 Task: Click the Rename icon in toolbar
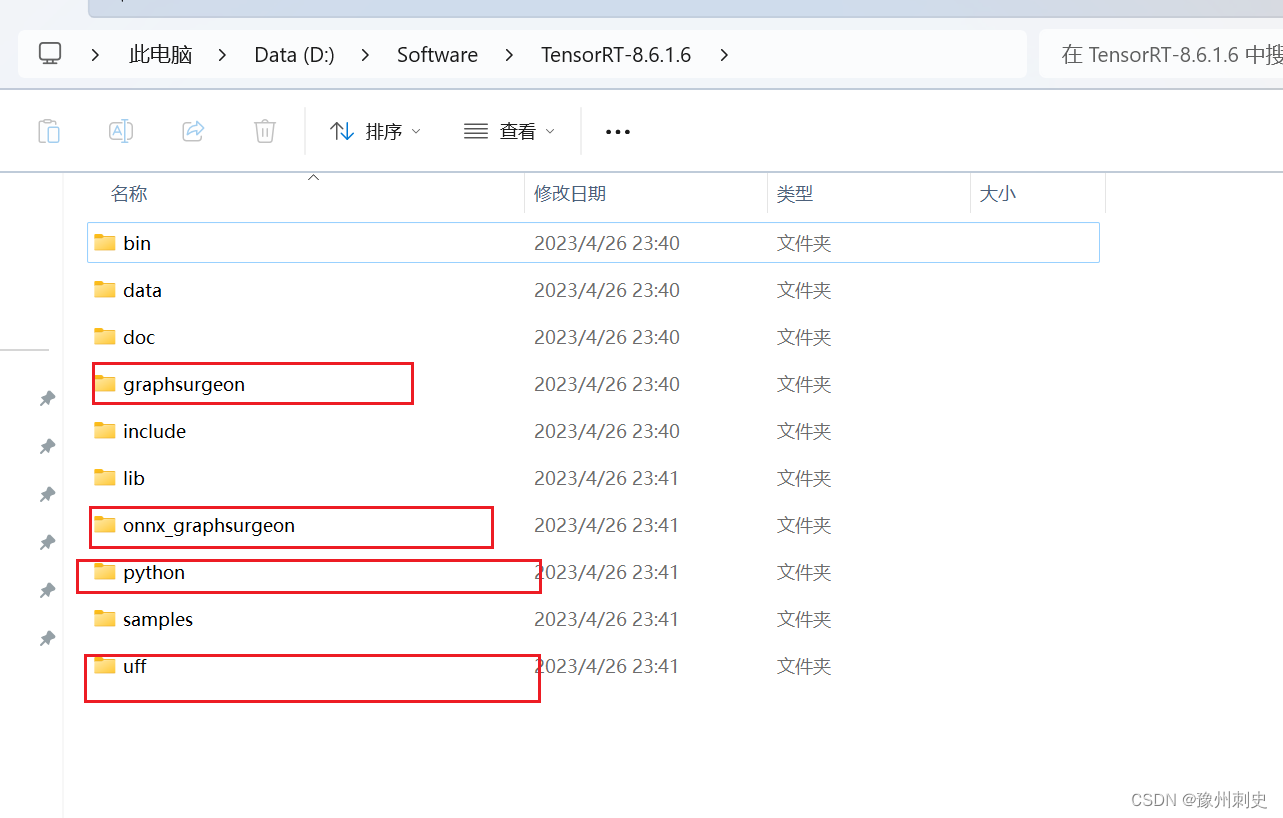tap(121, 131)
